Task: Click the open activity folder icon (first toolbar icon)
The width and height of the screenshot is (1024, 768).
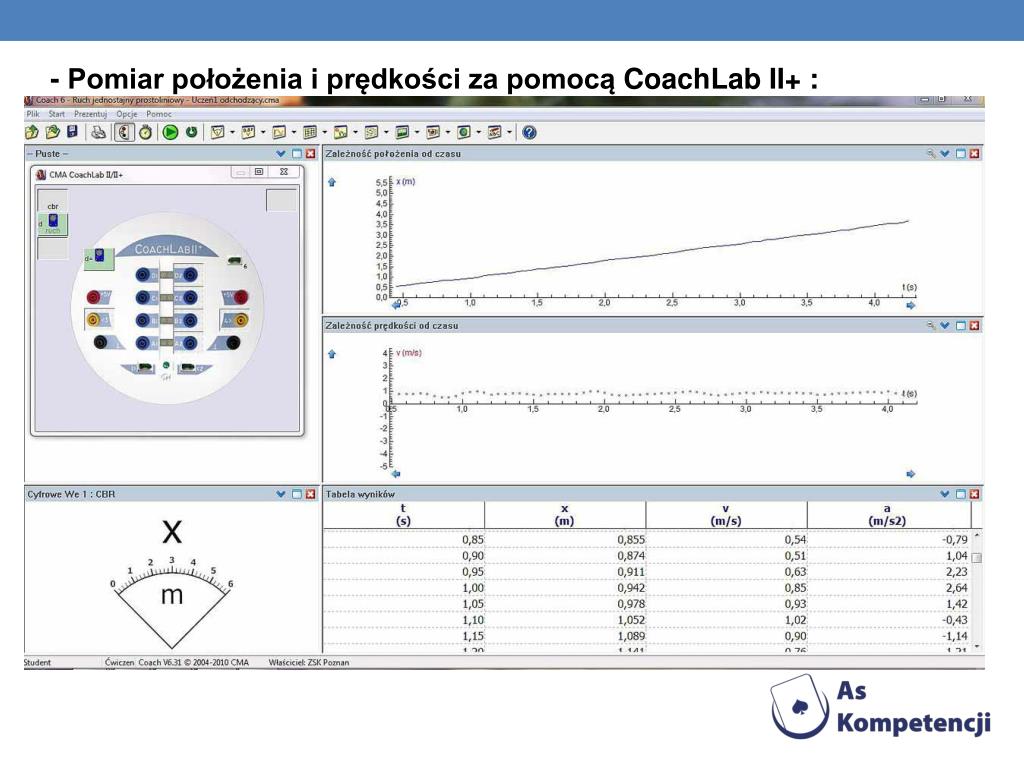Action: (x=32, y=133)
